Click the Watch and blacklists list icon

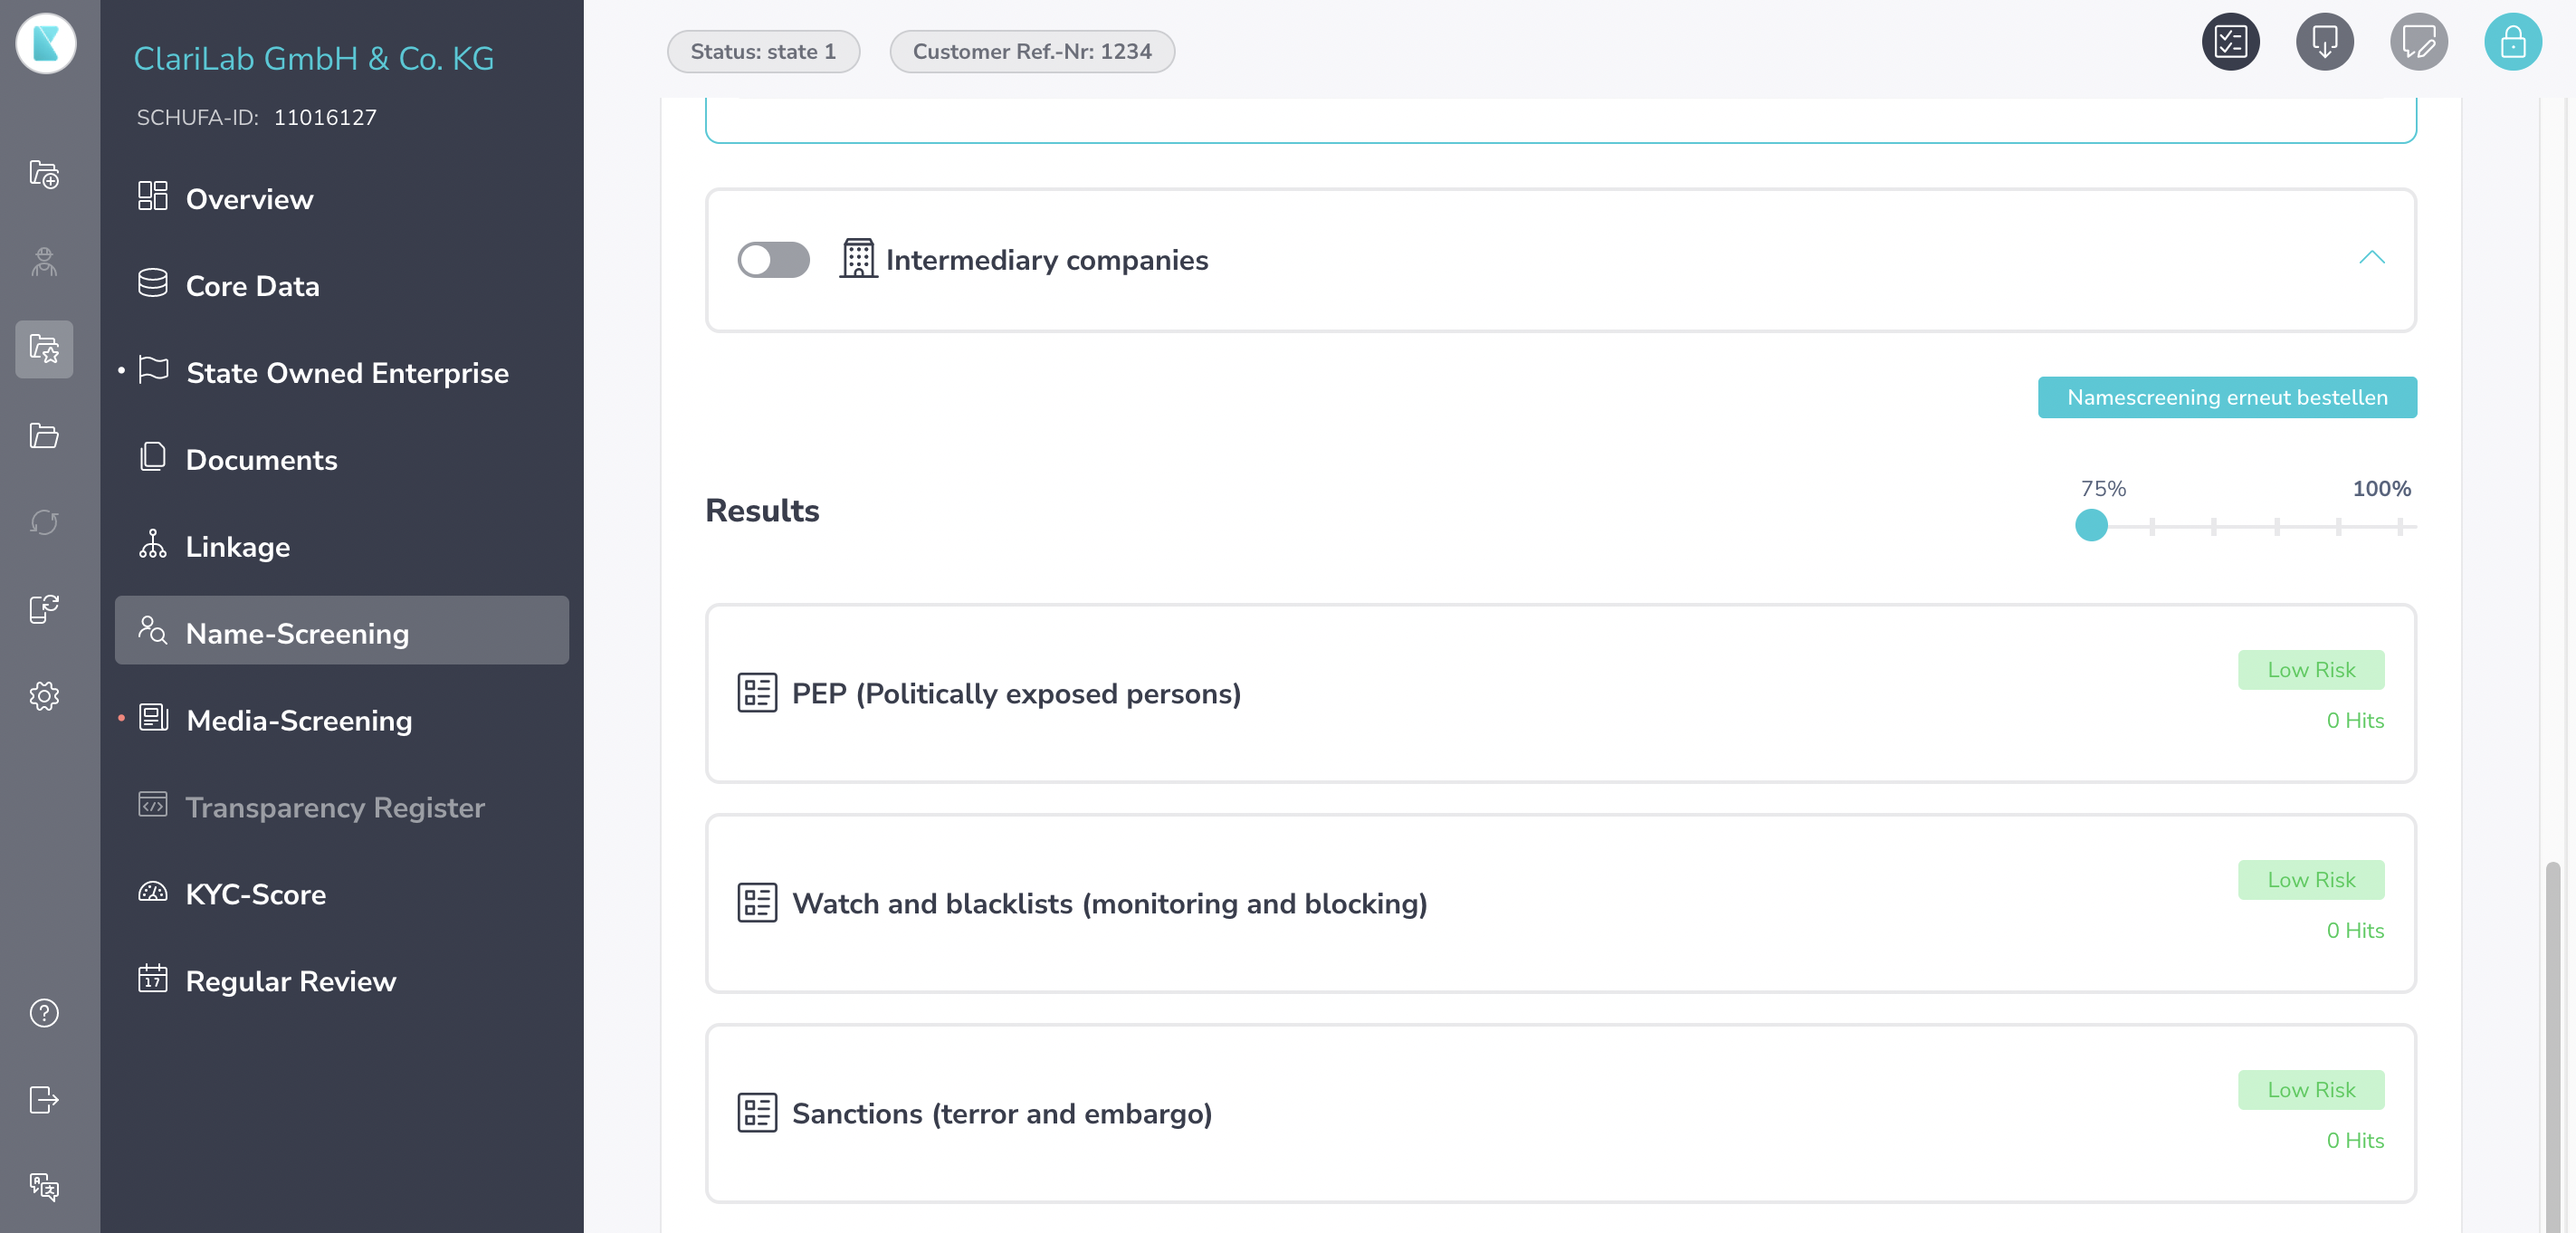[757, 902]
